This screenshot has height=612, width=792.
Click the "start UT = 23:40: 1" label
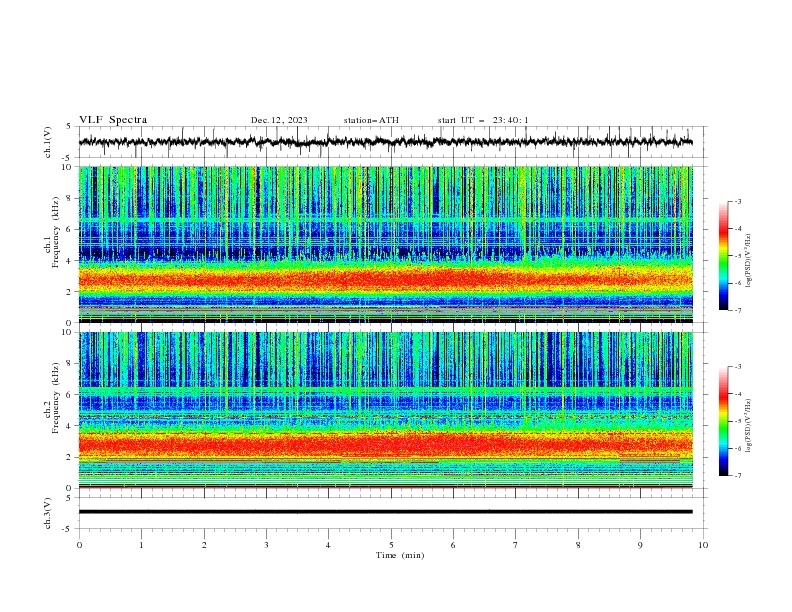[483, 120]
